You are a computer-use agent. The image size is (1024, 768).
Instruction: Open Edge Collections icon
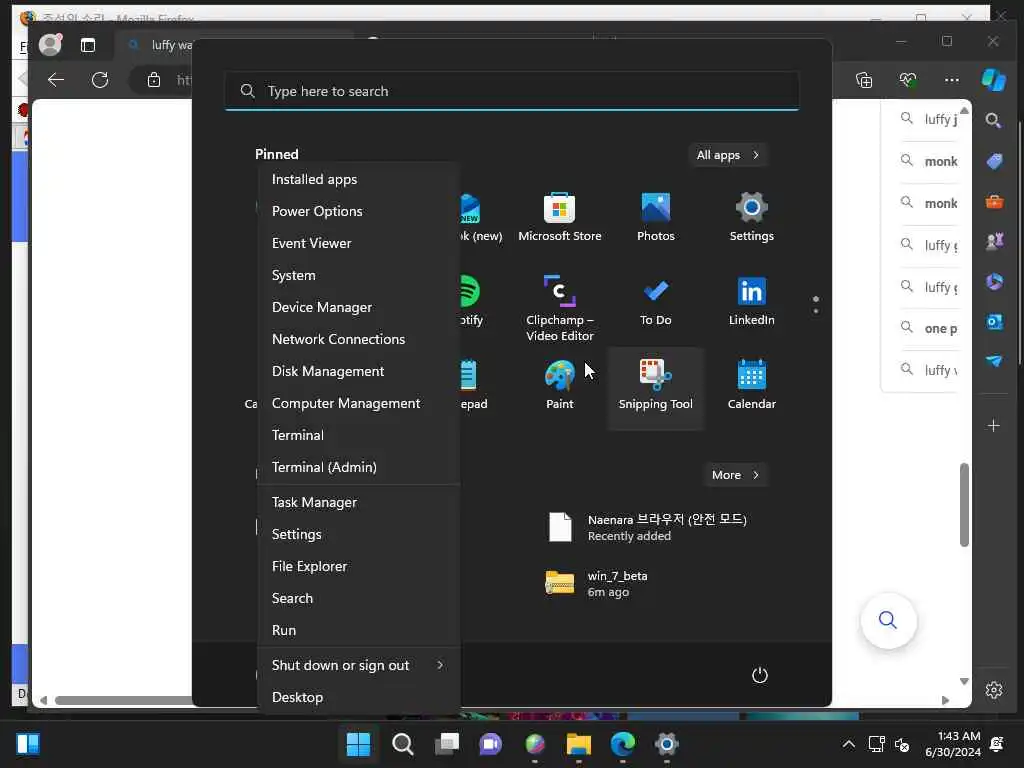click(864, 80)
